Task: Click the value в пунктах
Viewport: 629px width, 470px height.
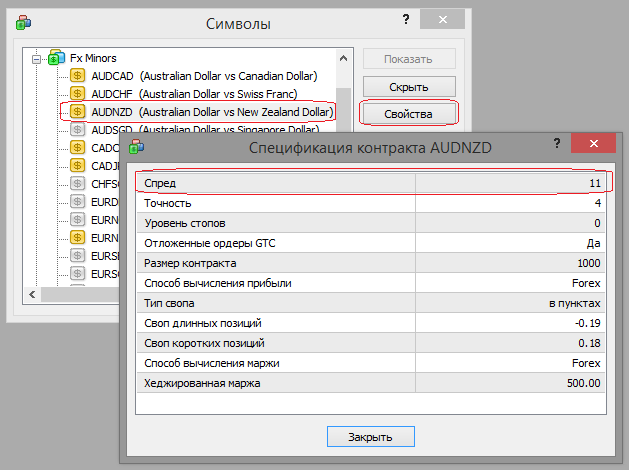Action: (x=574, y=304)
